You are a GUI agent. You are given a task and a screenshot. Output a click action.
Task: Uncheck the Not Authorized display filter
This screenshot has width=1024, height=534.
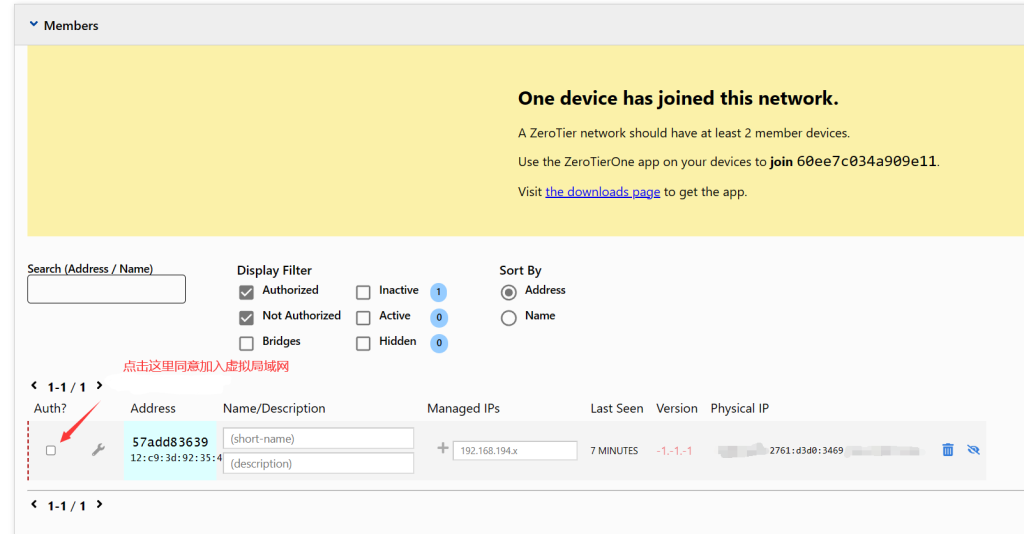[x=246, y=318]
